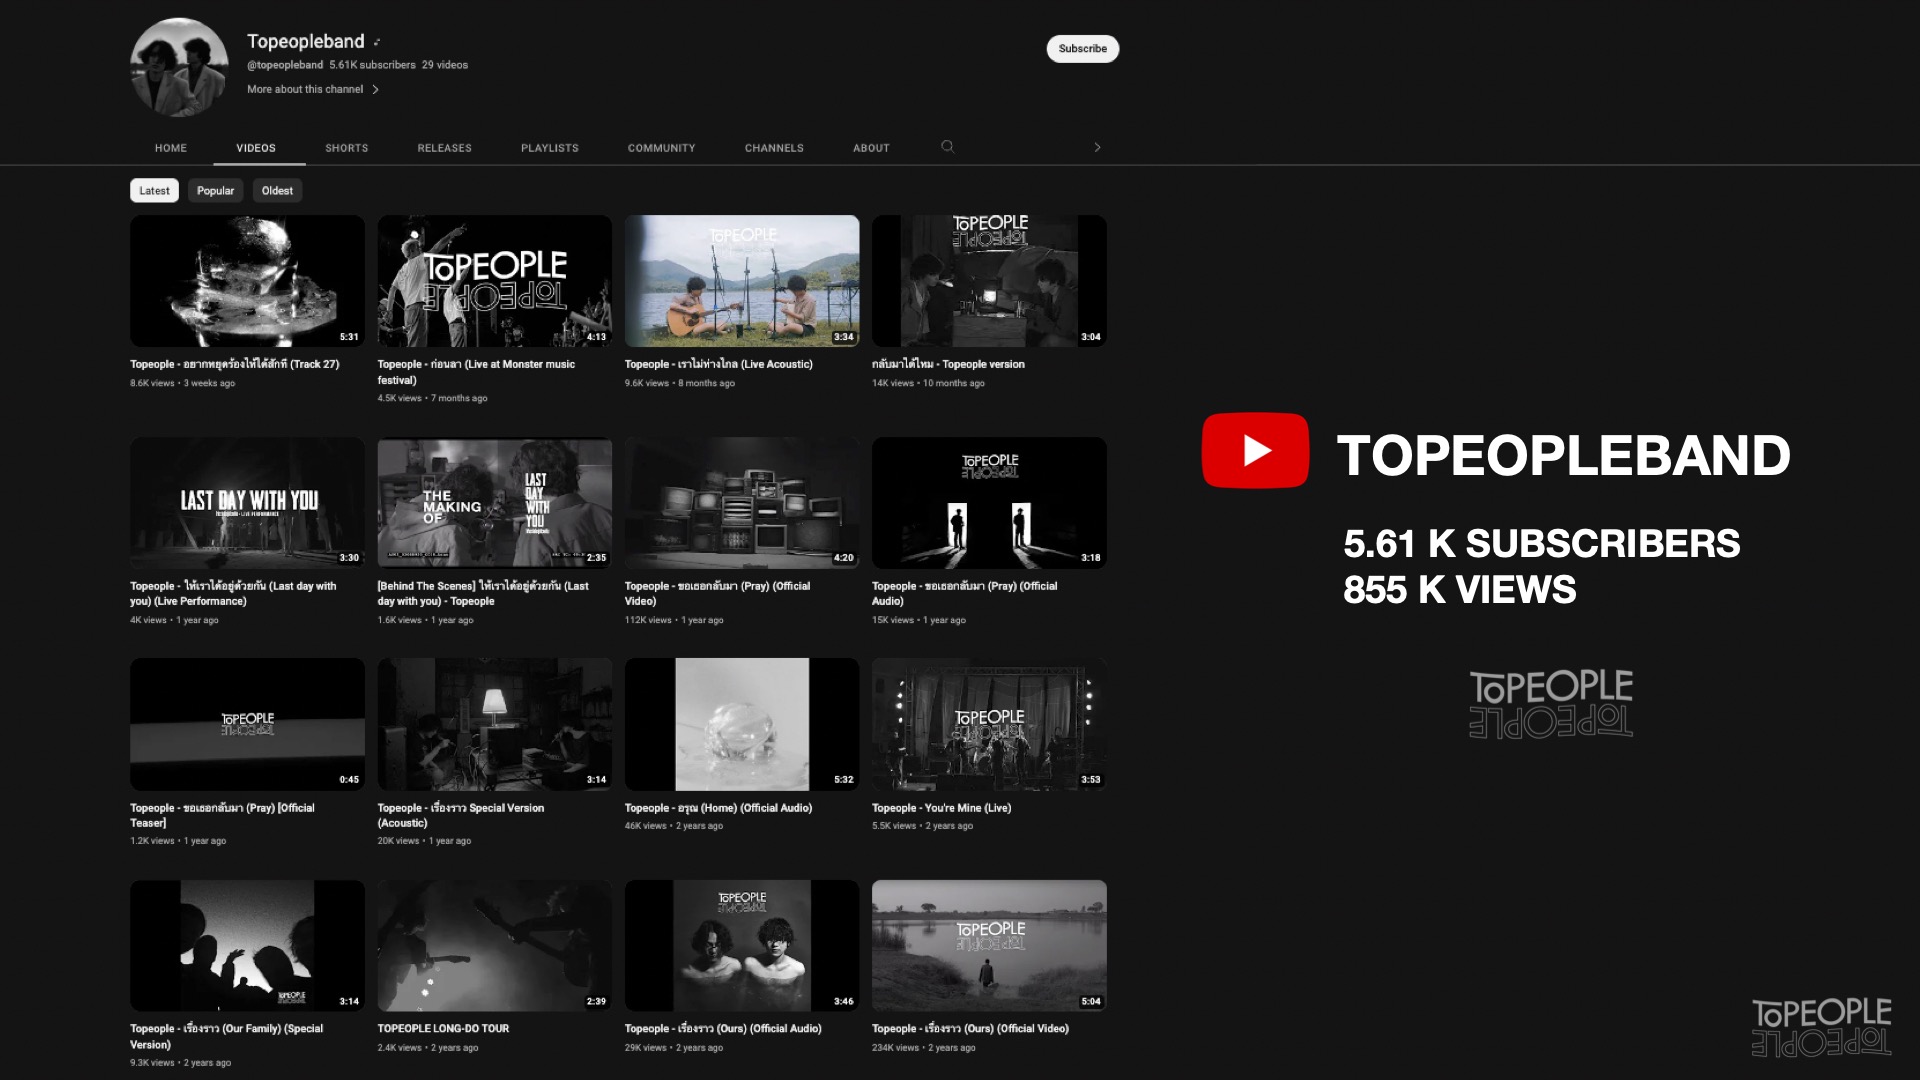Open You're Mine Live thumbnail

[989, 724]
